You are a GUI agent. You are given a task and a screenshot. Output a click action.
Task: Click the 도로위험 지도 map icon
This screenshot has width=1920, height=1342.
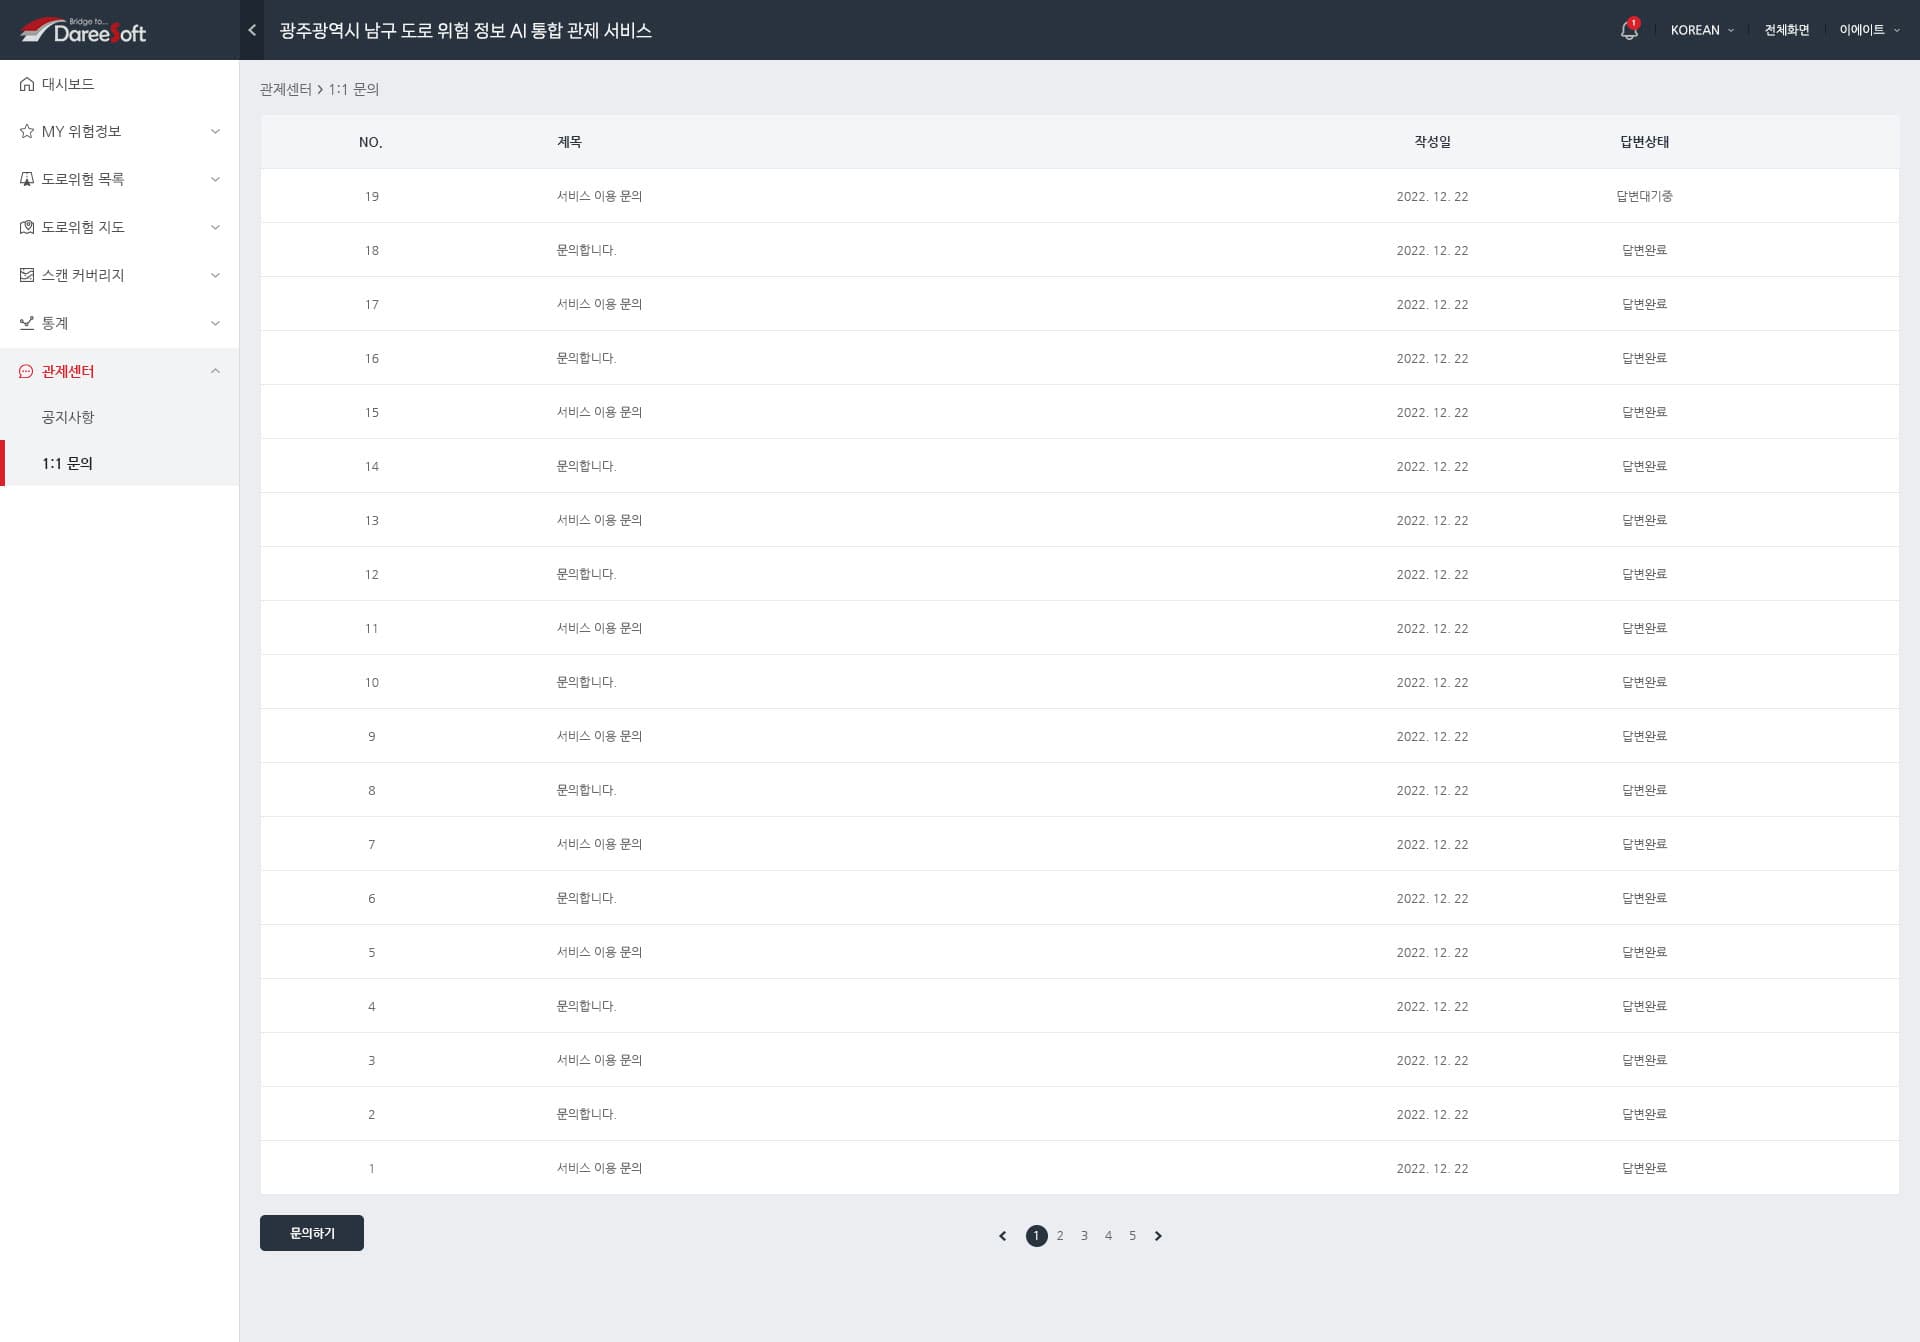click(27, 227)
